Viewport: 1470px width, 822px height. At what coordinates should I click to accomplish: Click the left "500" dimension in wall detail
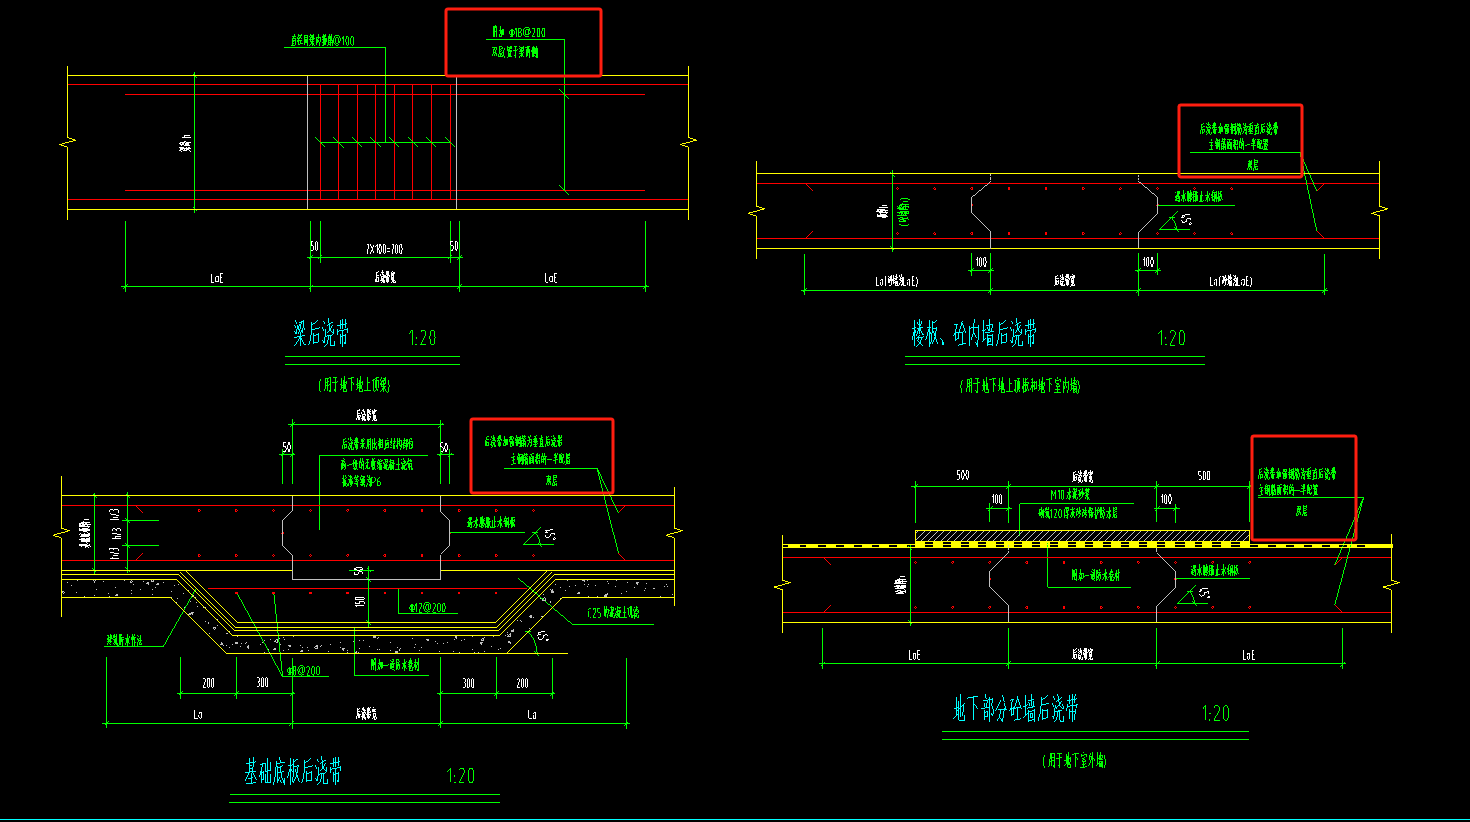[962, 475]
